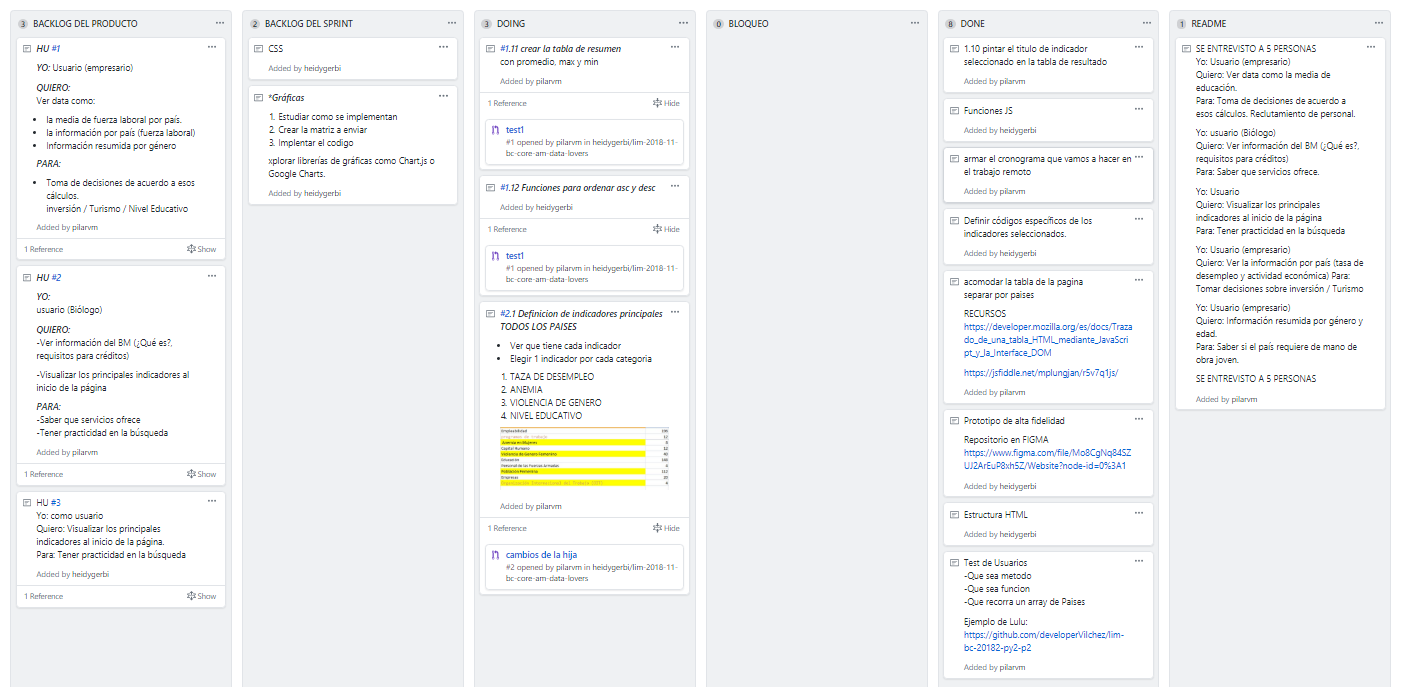The width and height of the screenshot is (1401, 687).
Task: Open #1.11 crear la tabla card menu
Action: click(x=675, y=47)
